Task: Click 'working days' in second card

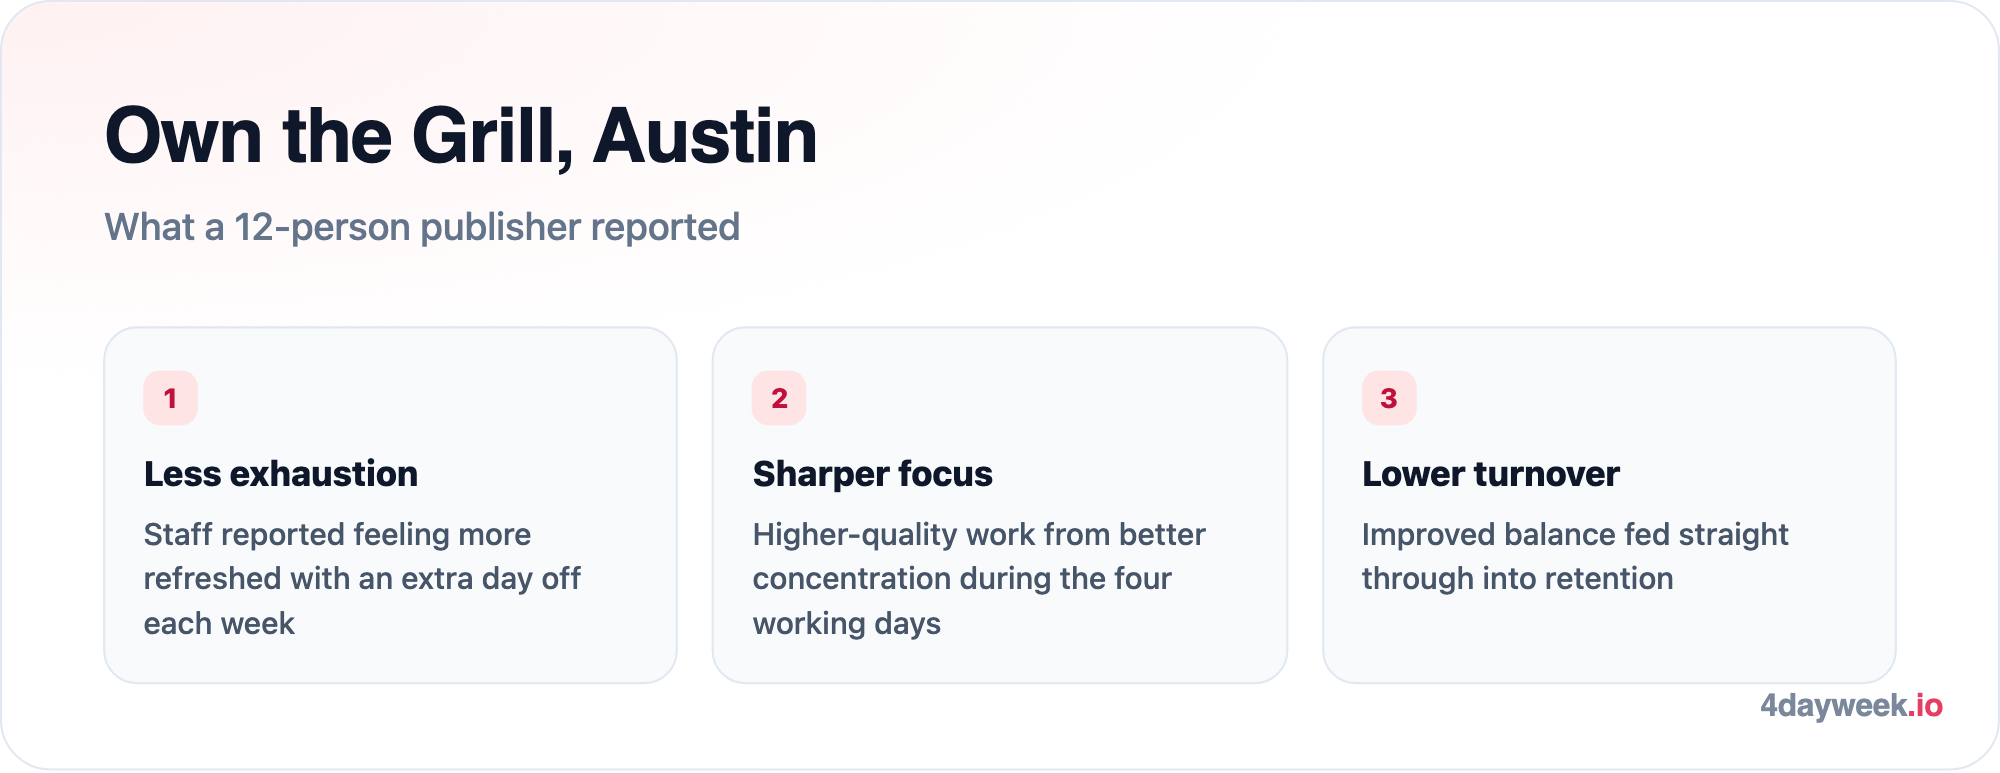Action: click(x=847, y=623)
